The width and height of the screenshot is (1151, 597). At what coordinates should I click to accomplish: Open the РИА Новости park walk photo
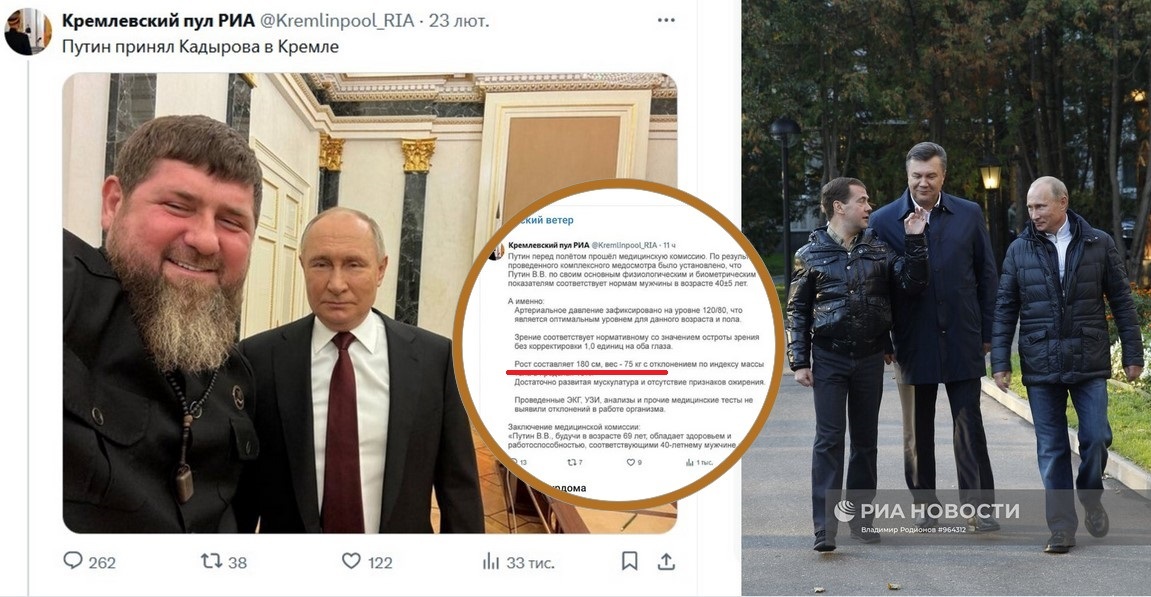[x=946, y=297]
